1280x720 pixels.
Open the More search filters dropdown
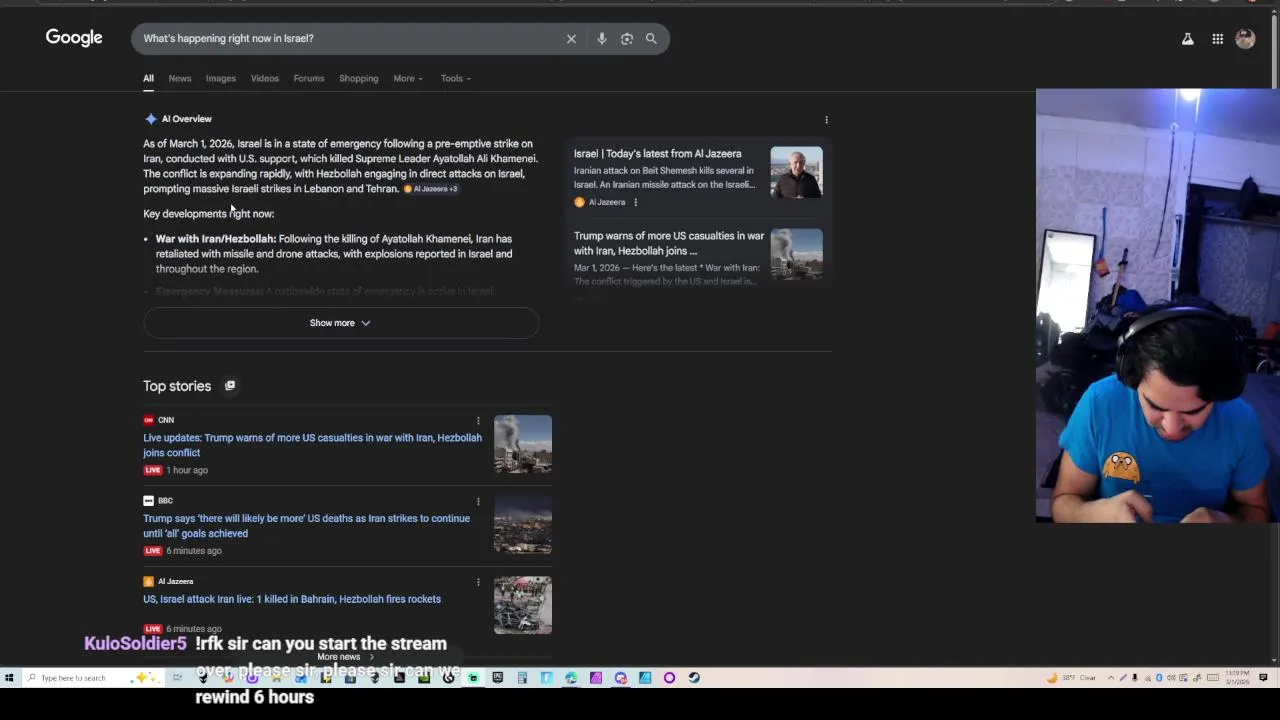(x=408, y=79)
